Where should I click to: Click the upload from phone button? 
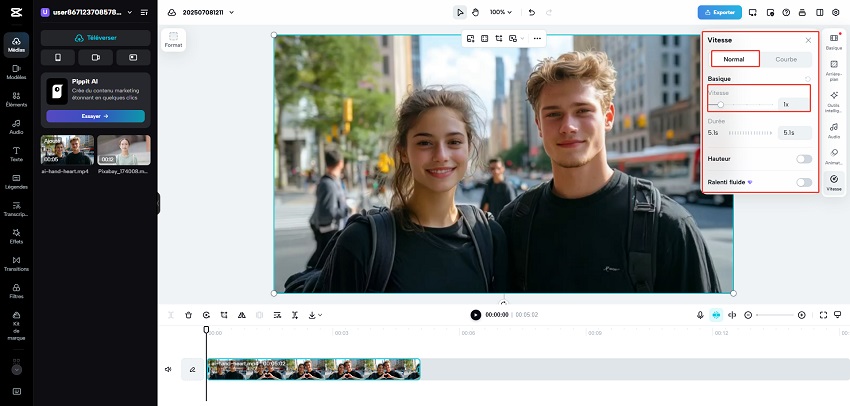pyautogui.click(x=58, y=57)
